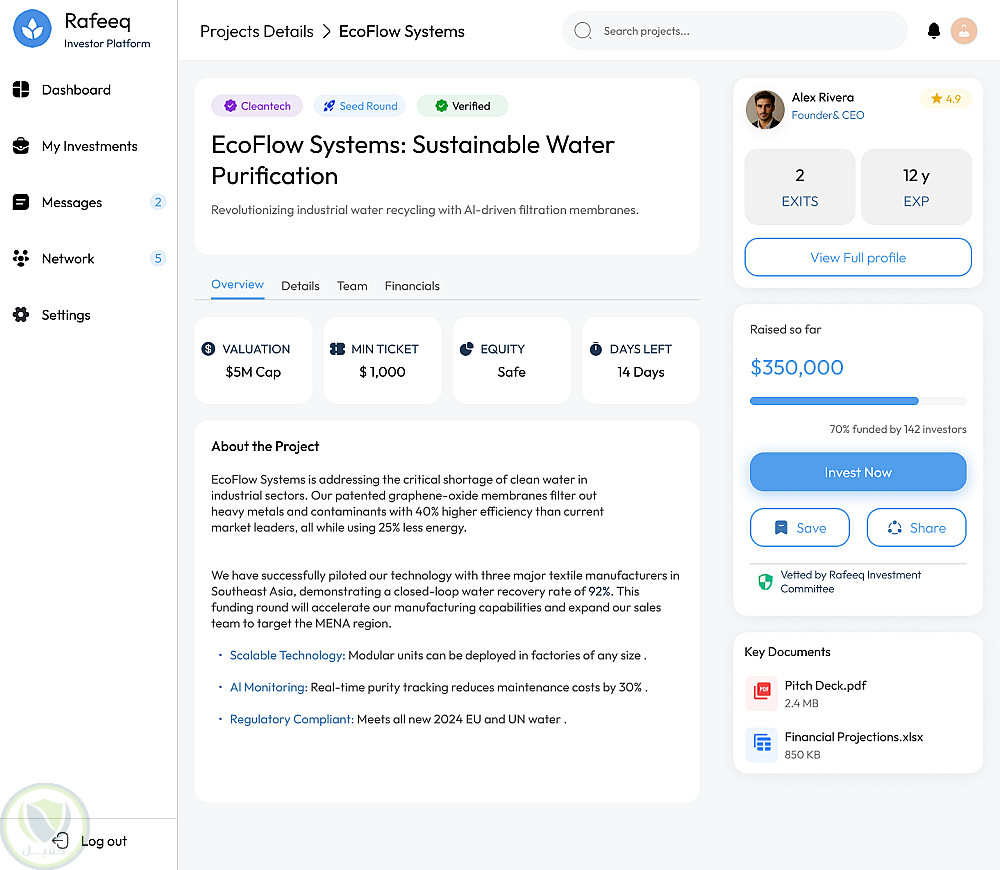The image size is (1000, 870).
Task: Open Settings gear in sidebar
Action: [x=21, y=315]
